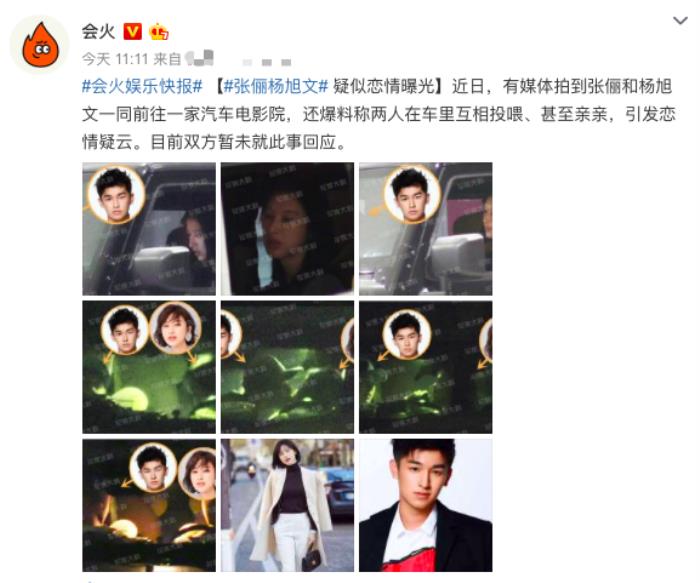
Task: Open first photo of car window
Action: 149,229
